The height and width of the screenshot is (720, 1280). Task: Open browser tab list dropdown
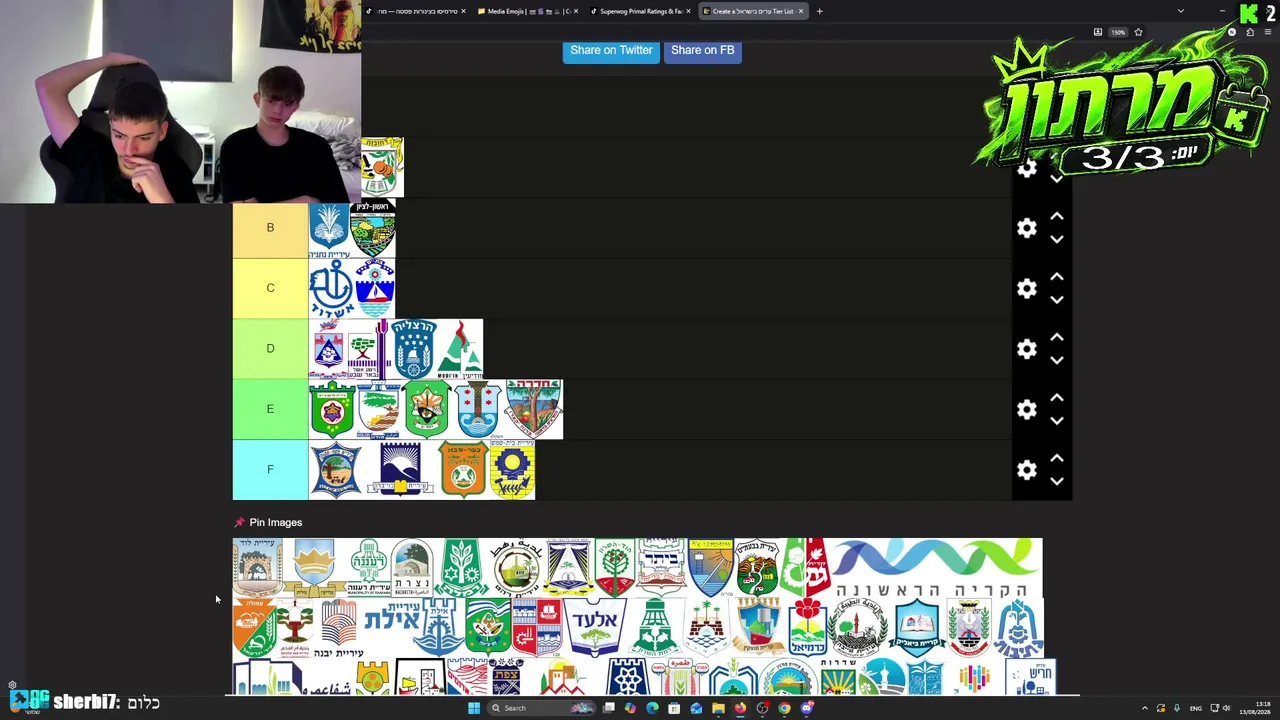tap(1180, 11)
